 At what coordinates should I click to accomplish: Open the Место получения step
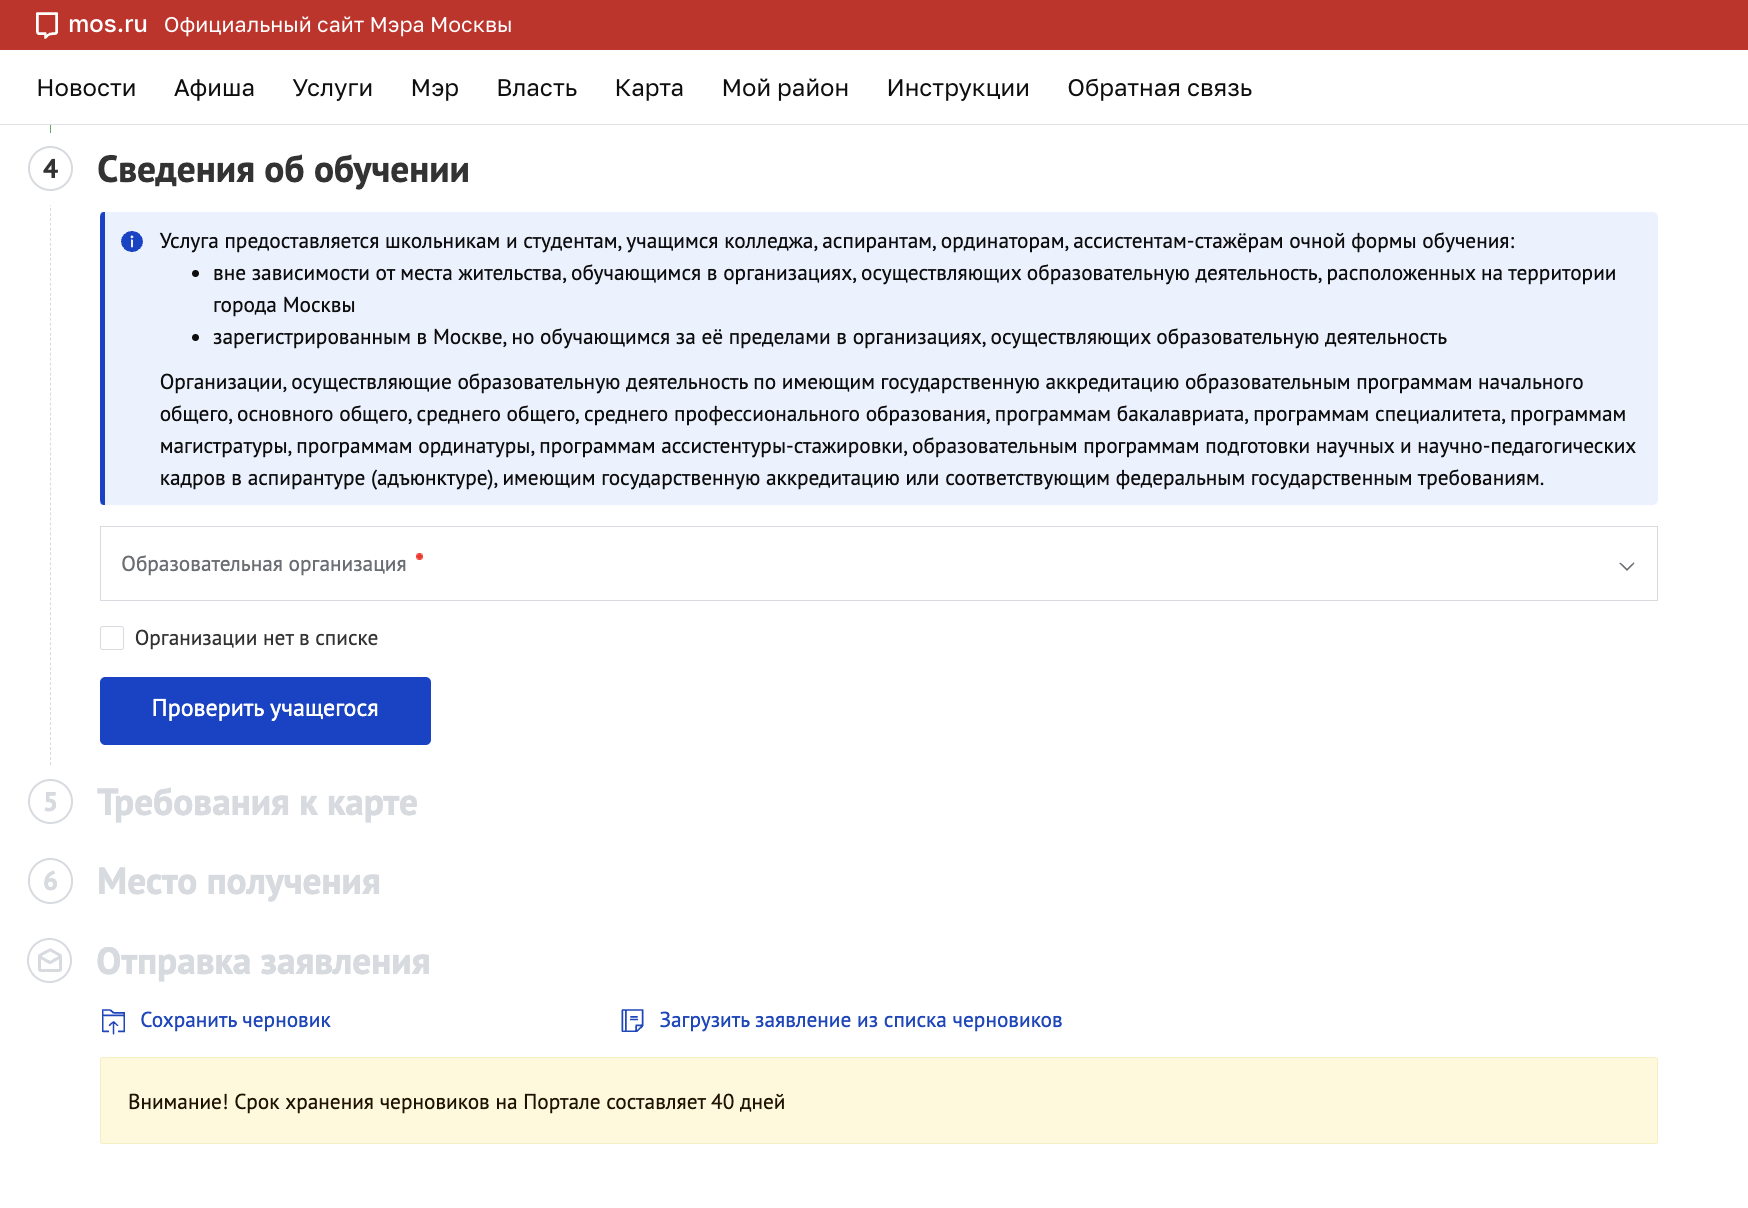click(239, 881)
